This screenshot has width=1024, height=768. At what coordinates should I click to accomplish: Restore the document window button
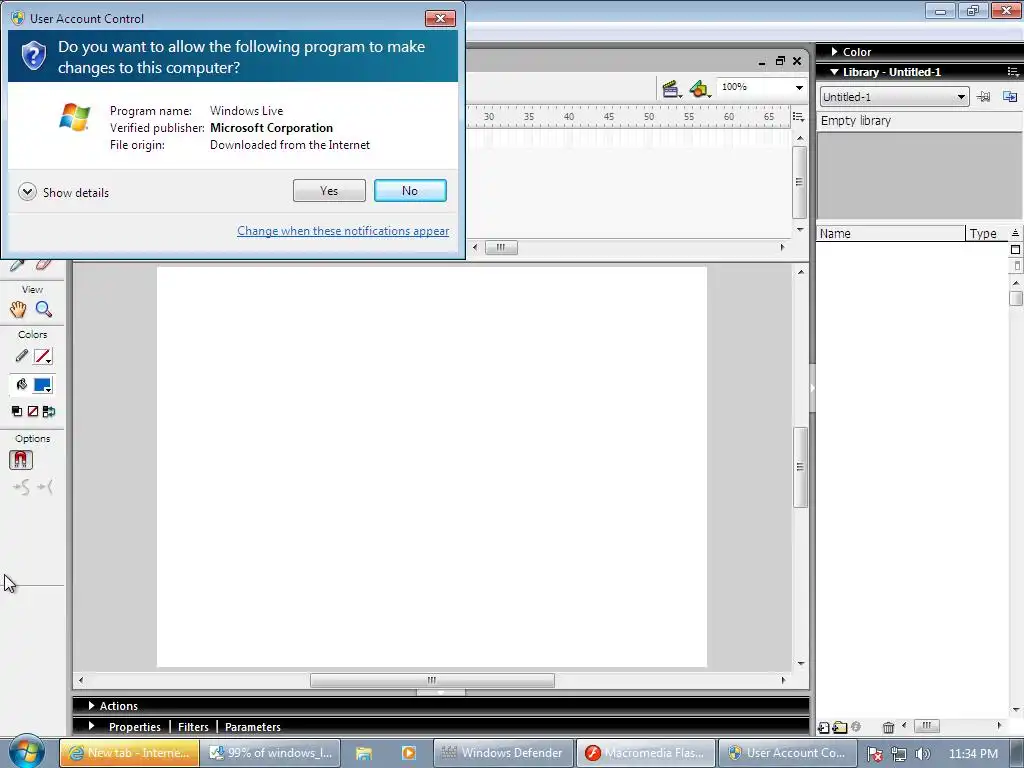780,61
